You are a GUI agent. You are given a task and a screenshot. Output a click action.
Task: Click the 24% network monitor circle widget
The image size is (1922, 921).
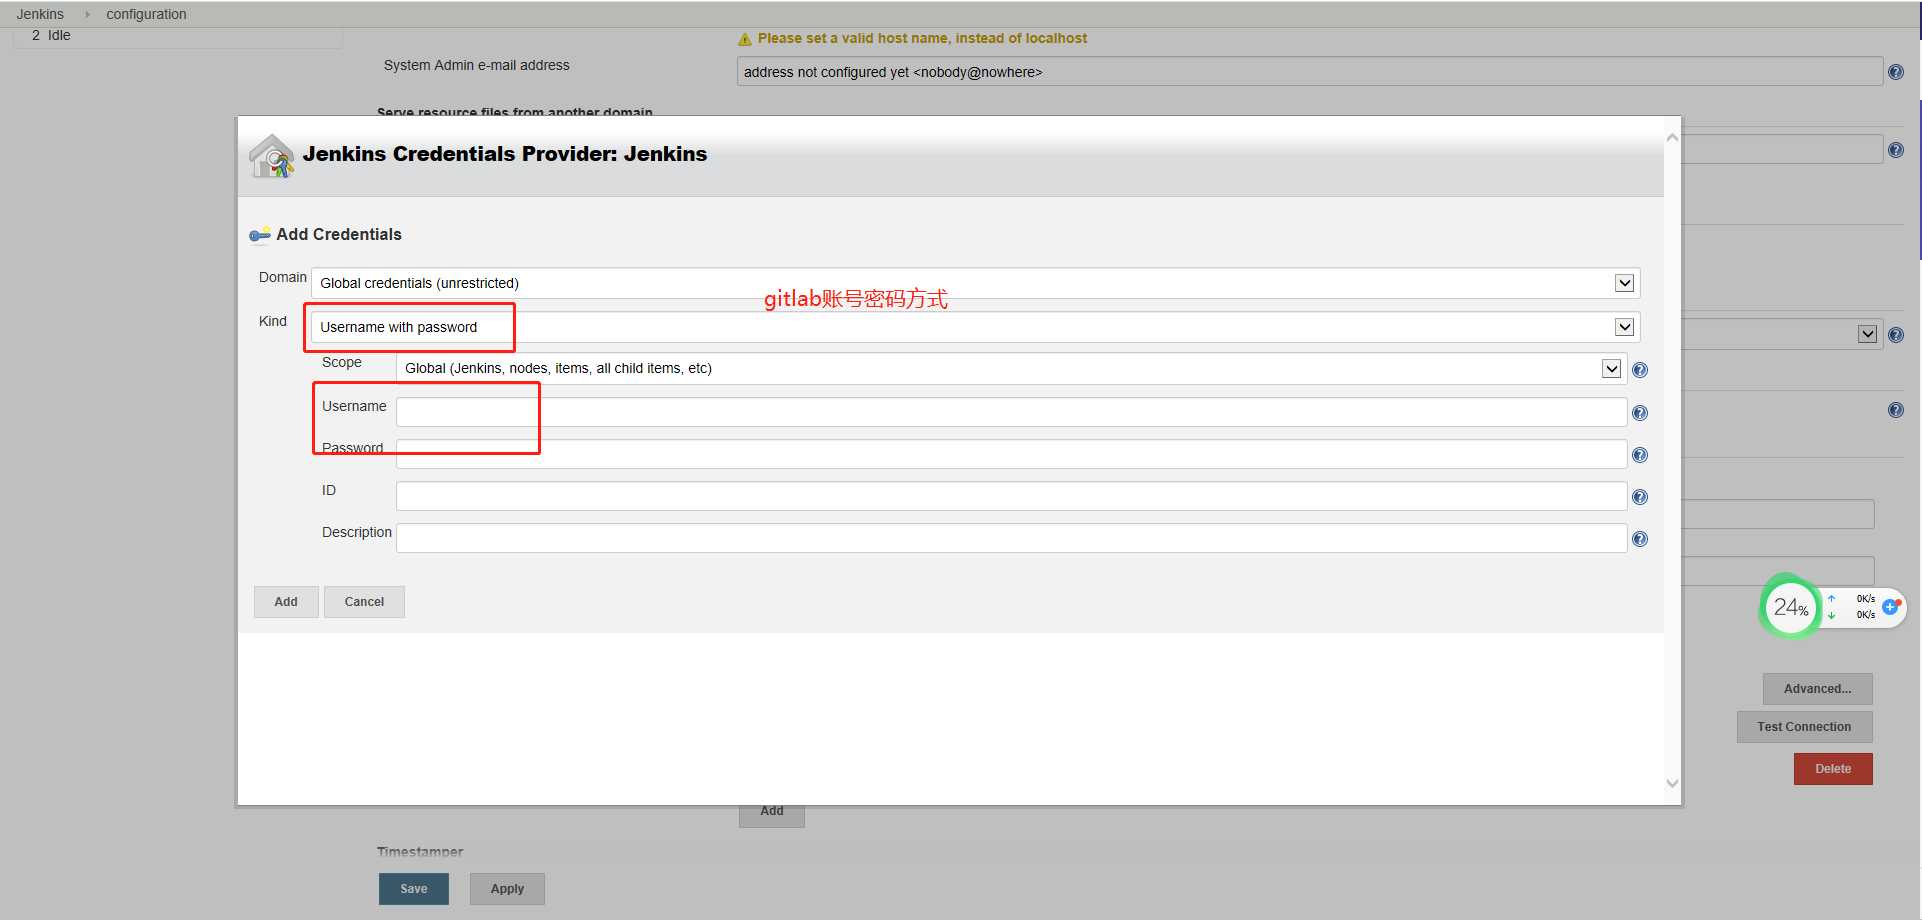(1790, 606)
